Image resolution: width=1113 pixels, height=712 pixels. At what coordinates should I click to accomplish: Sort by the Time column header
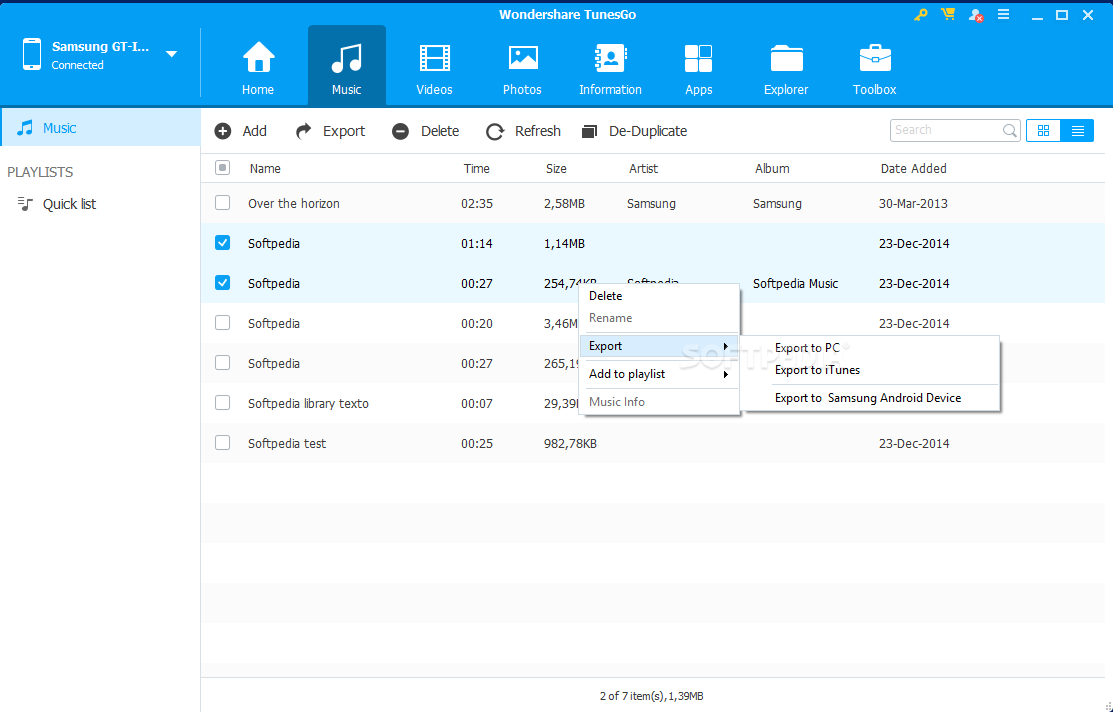(476, 169)
